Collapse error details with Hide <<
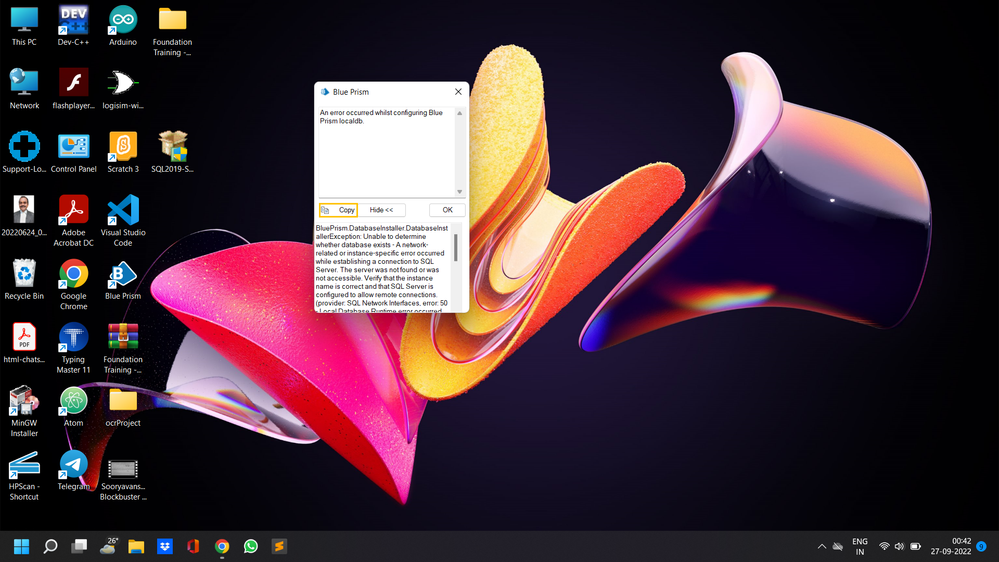The width and height of the screenshot is (999, 562). (x=381, y=210)
